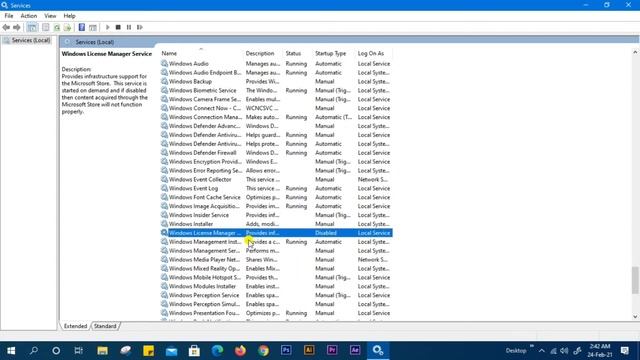Screen dimensions: 640x360
Task: Select the Windows Modules Installer row
Action: point(276,286)
